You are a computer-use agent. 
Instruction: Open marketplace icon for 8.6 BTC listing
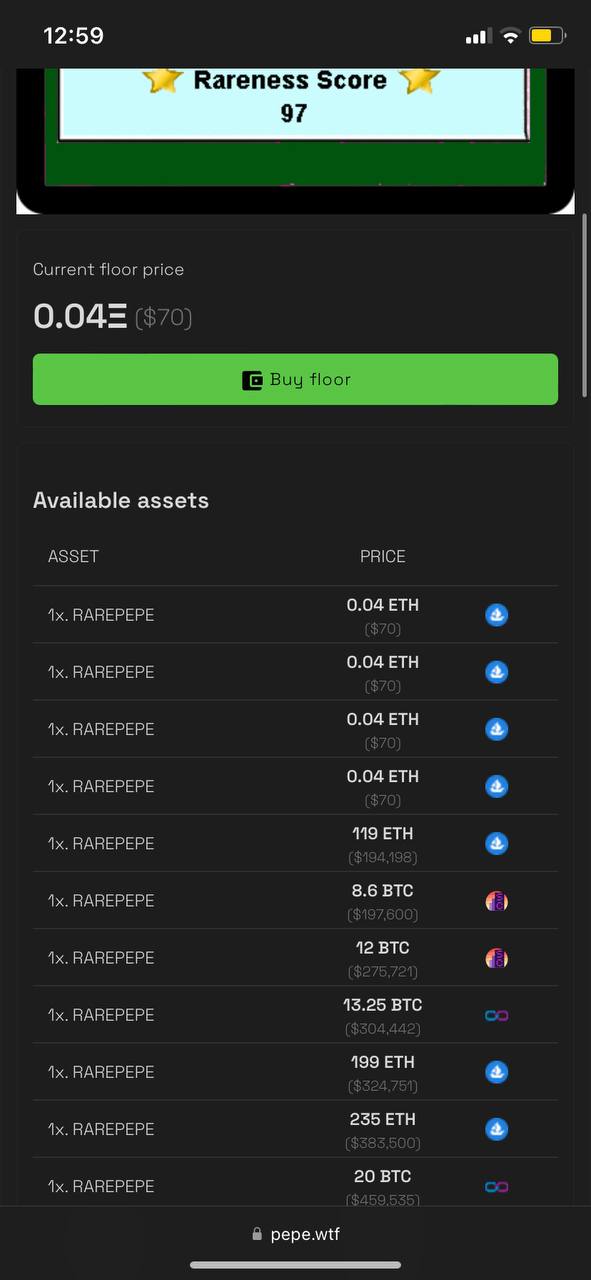pyautogui.click(x=496, y=900)
